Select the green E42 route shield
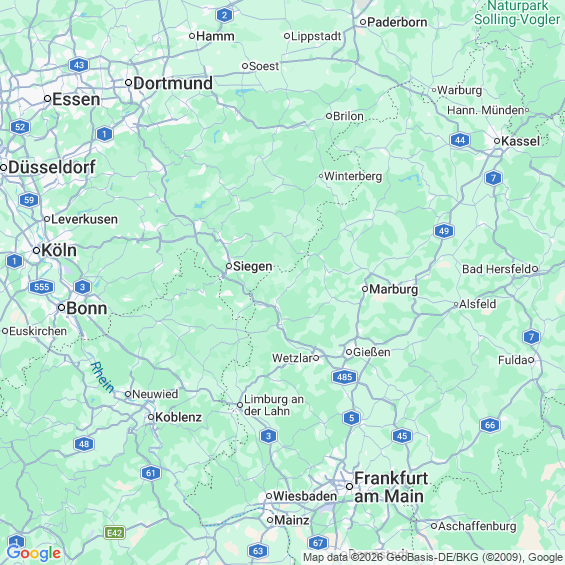This screenshot has height=565, width=565. (x=115, y=533)
